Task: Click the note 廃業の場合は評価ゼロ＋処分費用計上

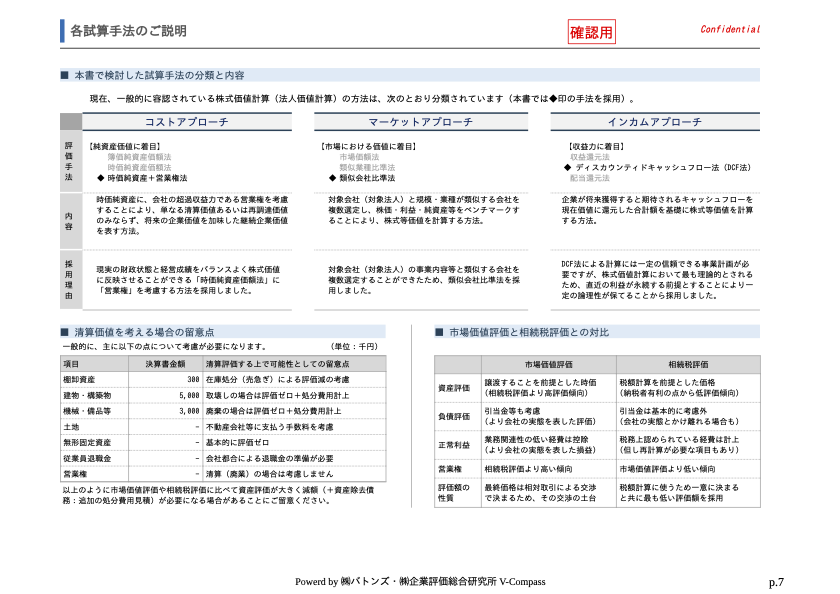Action: pyautogui.click(x=274, y=411)
